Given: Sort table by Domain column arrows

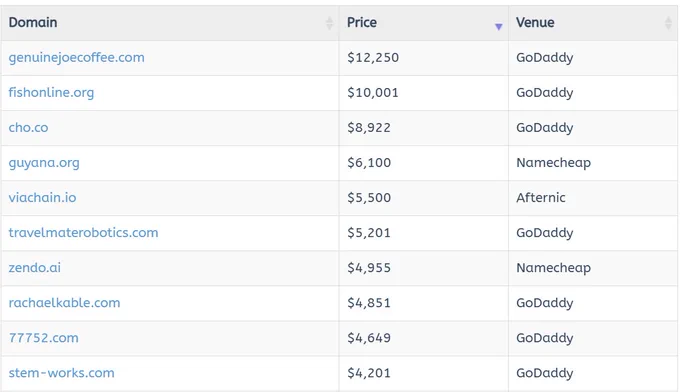Looking at the screenshot, I should click(x=330, y=23).
